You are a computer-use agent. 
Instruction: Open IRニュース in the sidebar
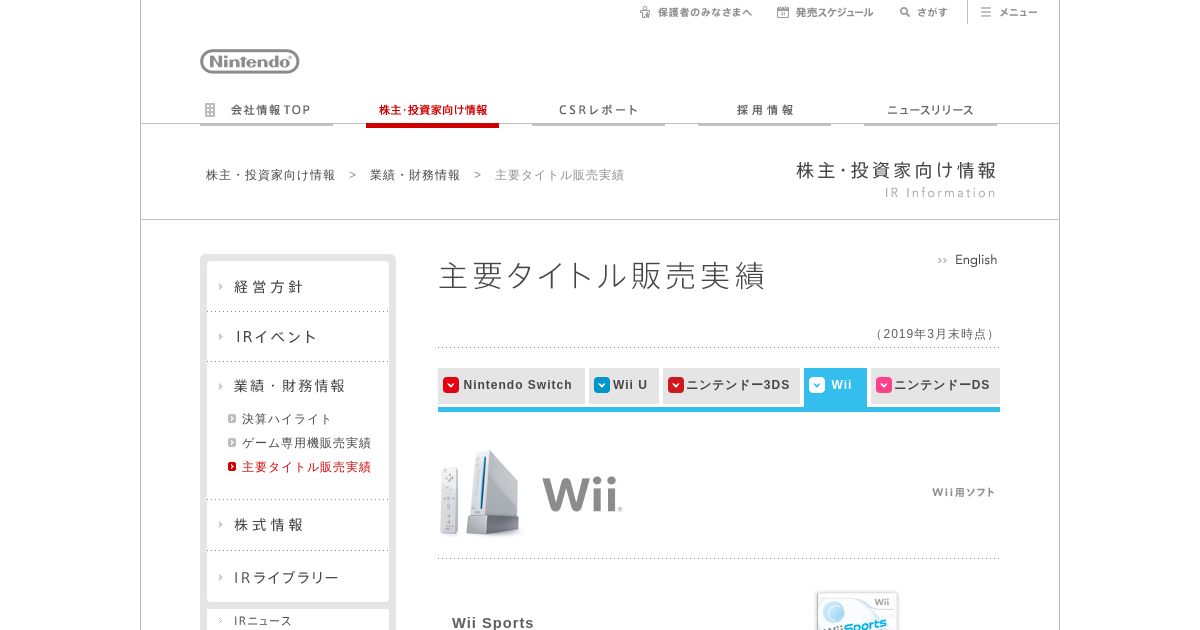pyautogui.click(x=298, y=620)
